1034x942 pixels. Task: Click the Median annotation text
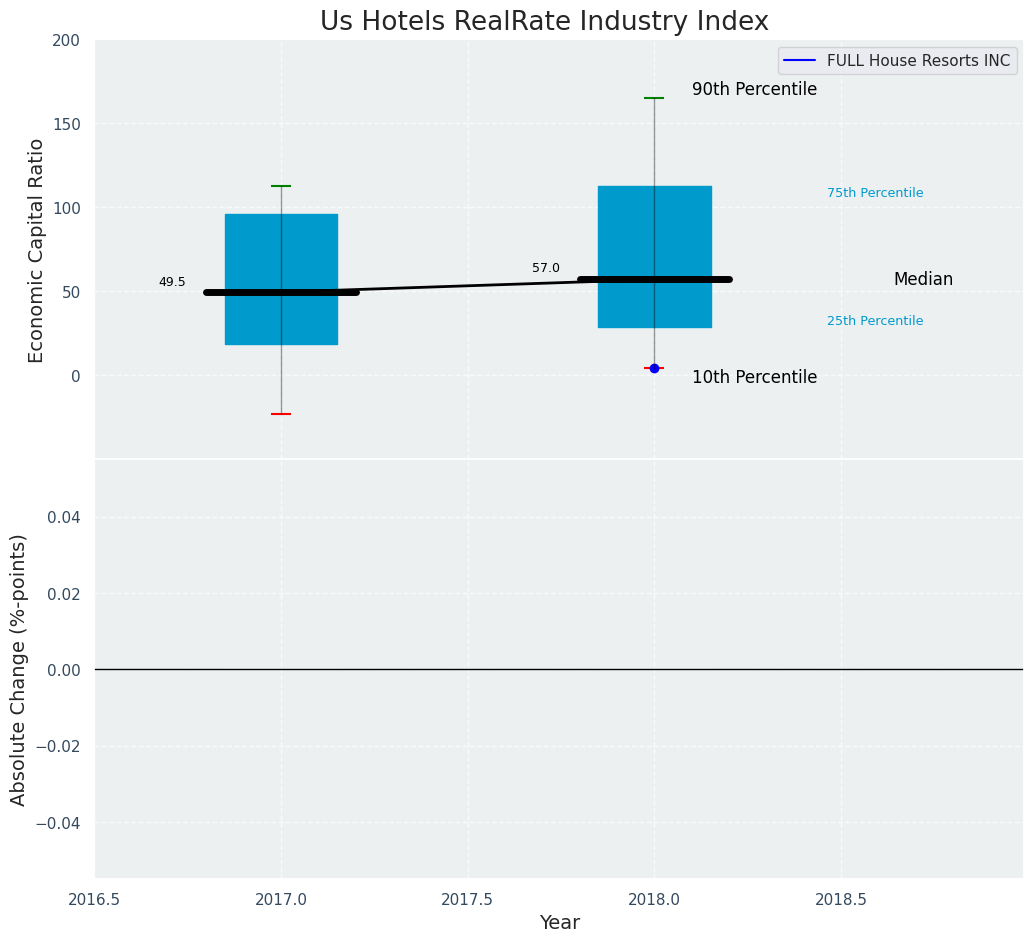pyautogui.click(x=923, y=279)
